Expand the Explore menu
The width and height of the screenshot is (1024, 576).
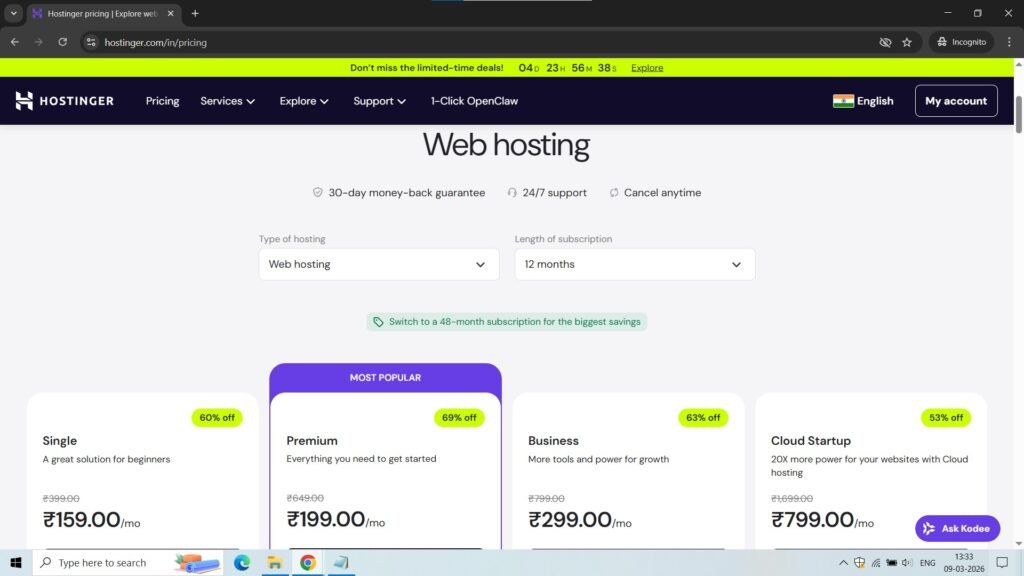pos(304,101)
